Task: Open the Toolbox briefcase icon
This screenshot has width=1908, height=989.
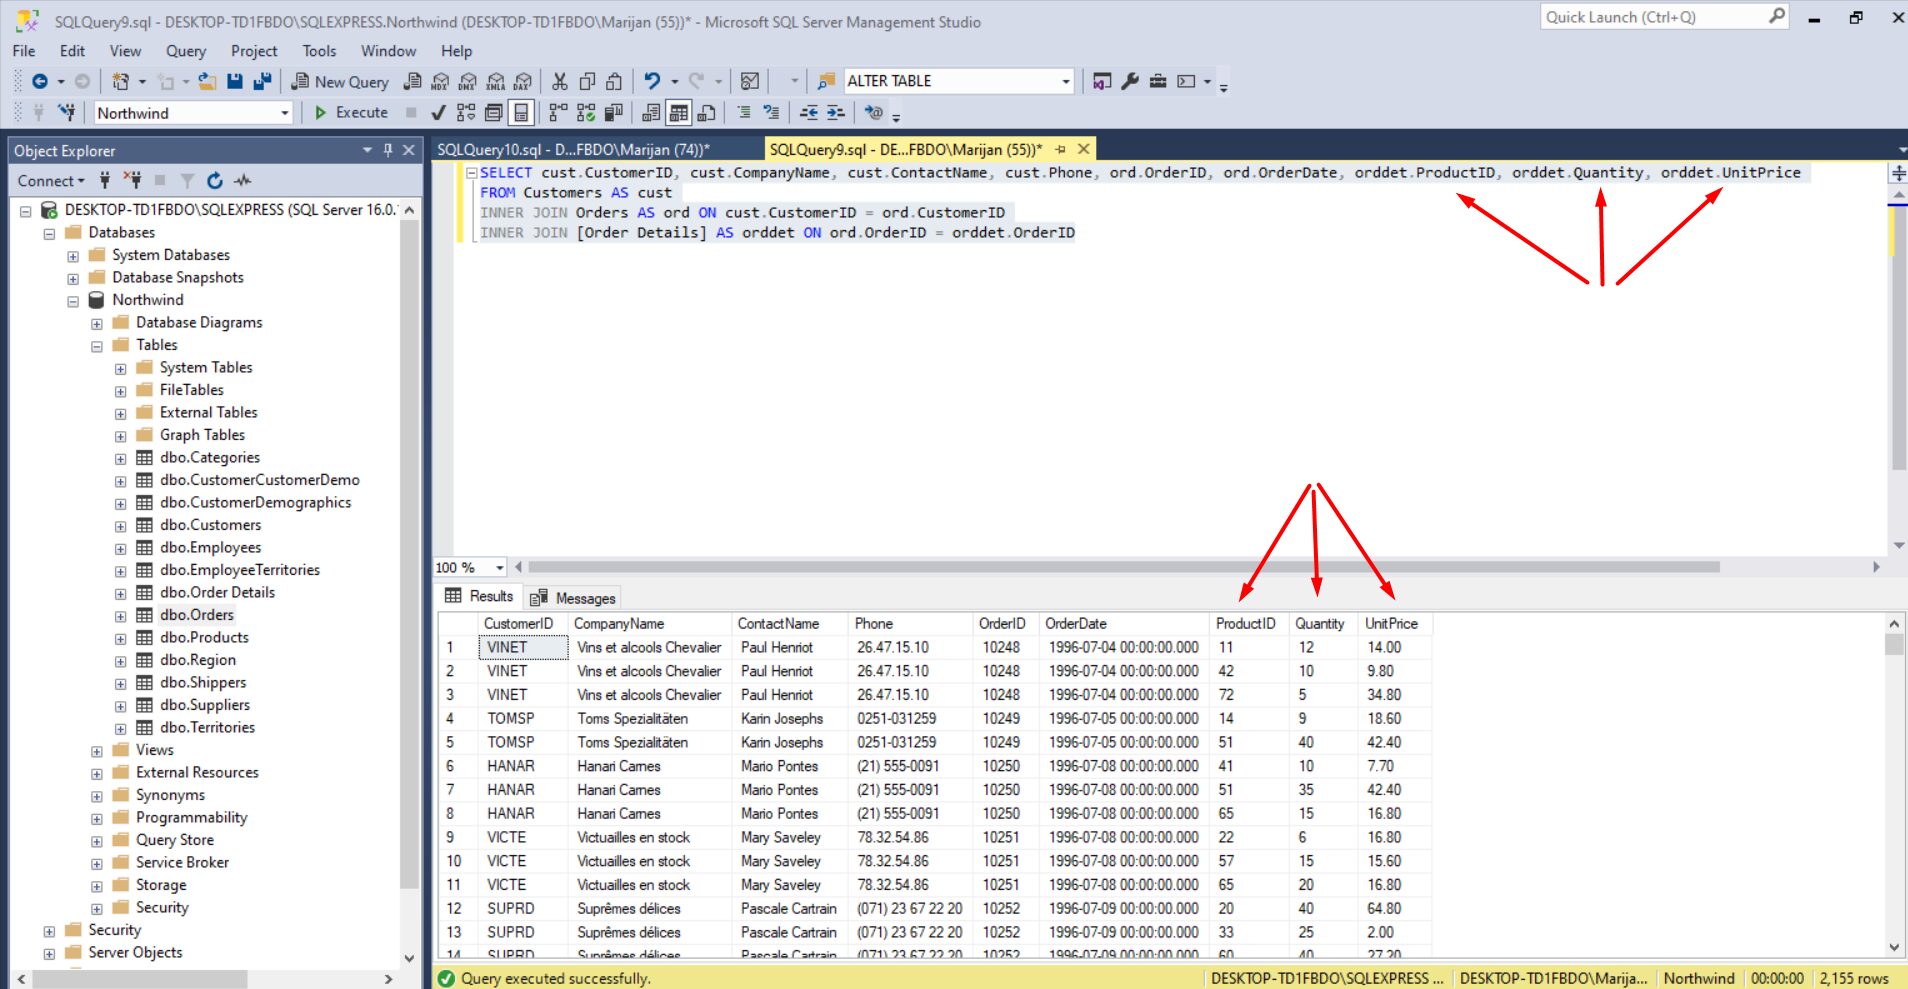Action: pos(1158,82)
